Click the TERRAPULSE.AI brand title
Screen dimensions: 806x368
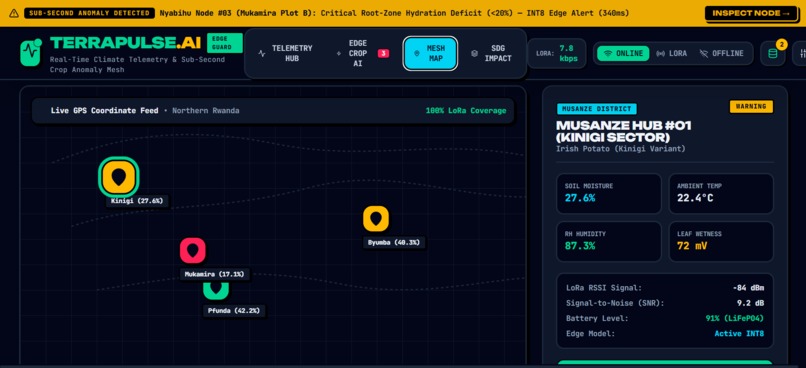click(x=125, y=43)
